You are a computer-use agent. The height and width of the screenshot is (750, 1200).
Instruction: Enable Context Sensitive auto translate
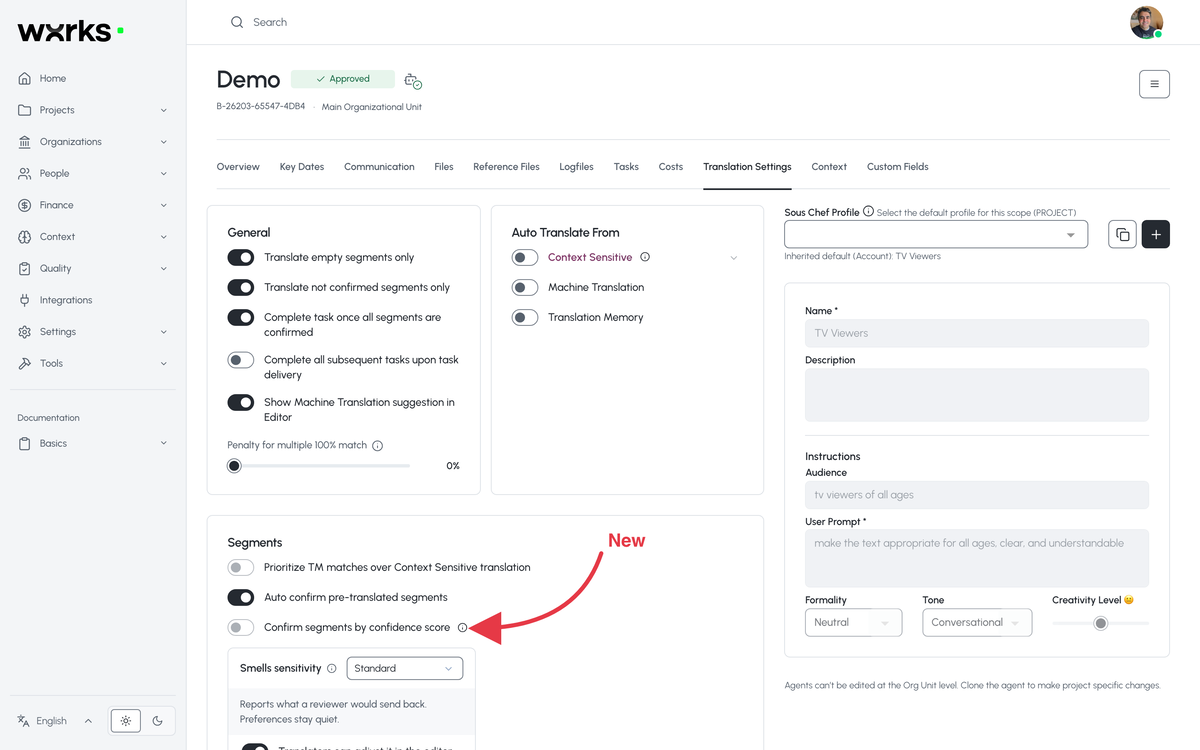coord(525,257)
